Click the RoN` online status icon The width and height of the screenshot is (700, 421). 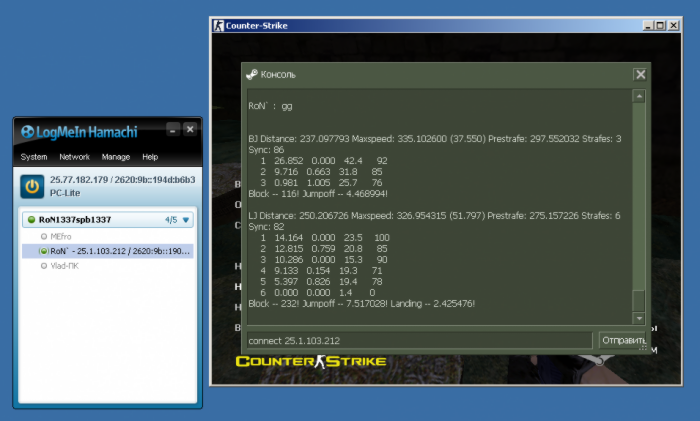pos(43,251)
